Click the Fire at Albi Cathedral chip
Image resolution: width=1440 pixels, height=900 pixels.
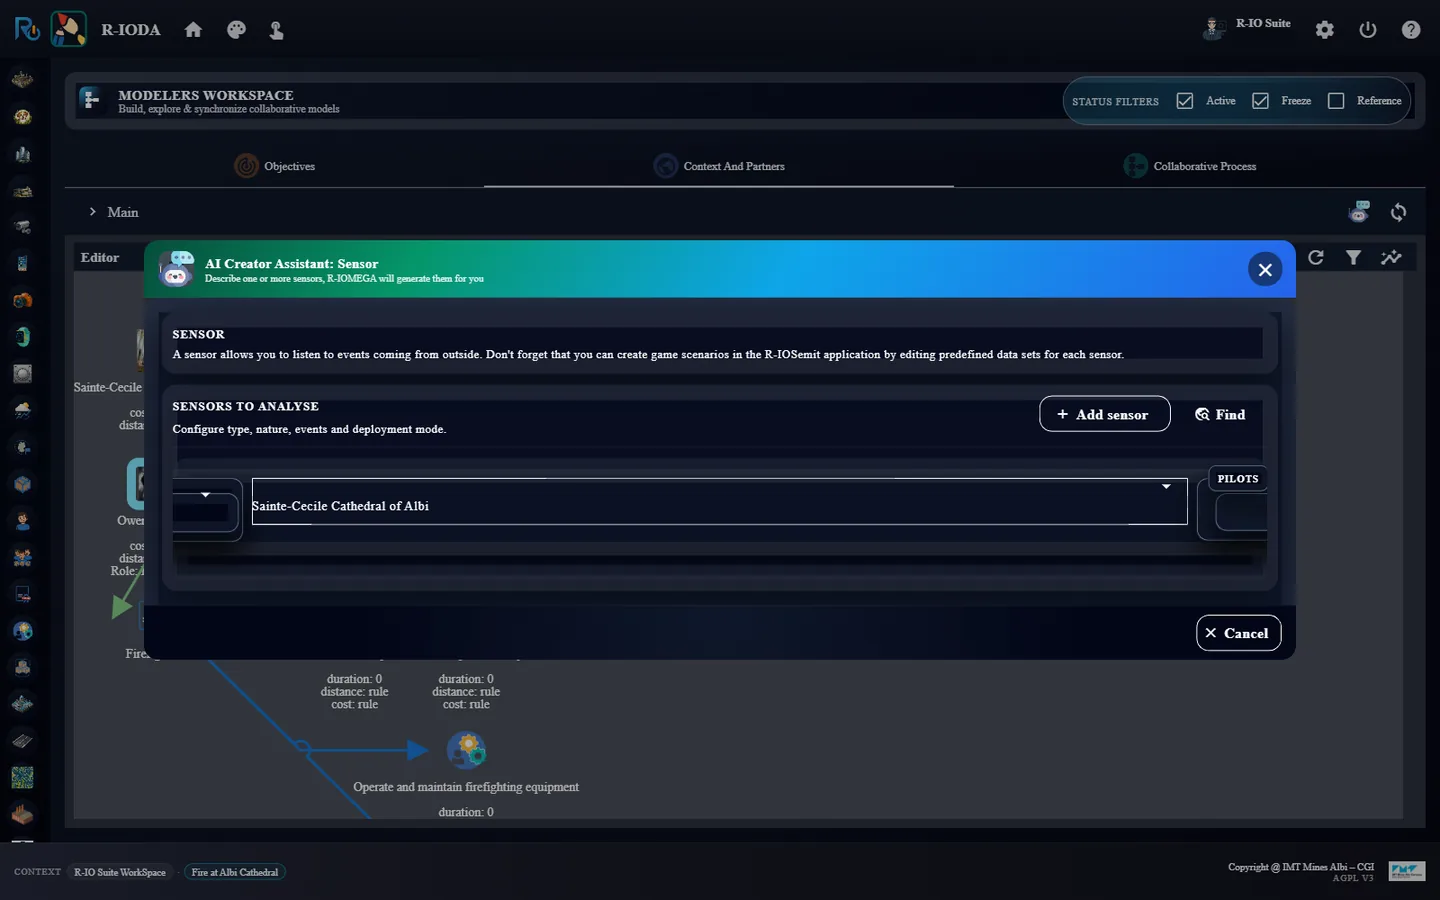235,872
